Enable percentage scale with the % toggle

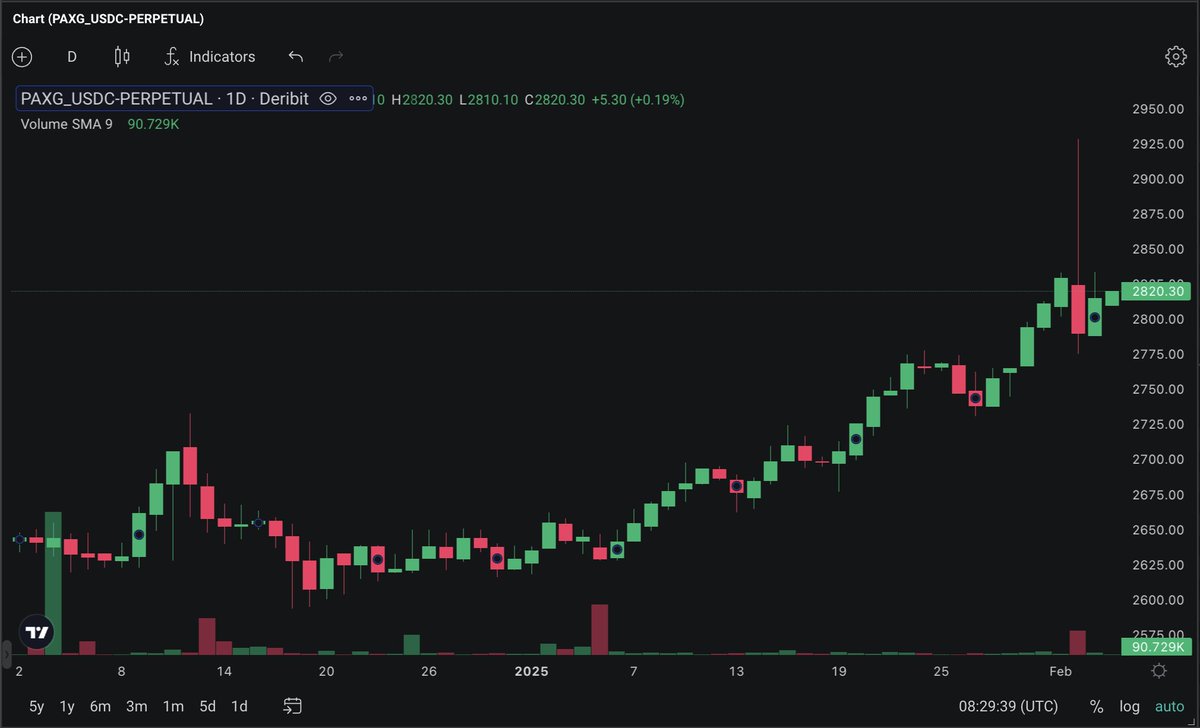tap(1096, 706)
